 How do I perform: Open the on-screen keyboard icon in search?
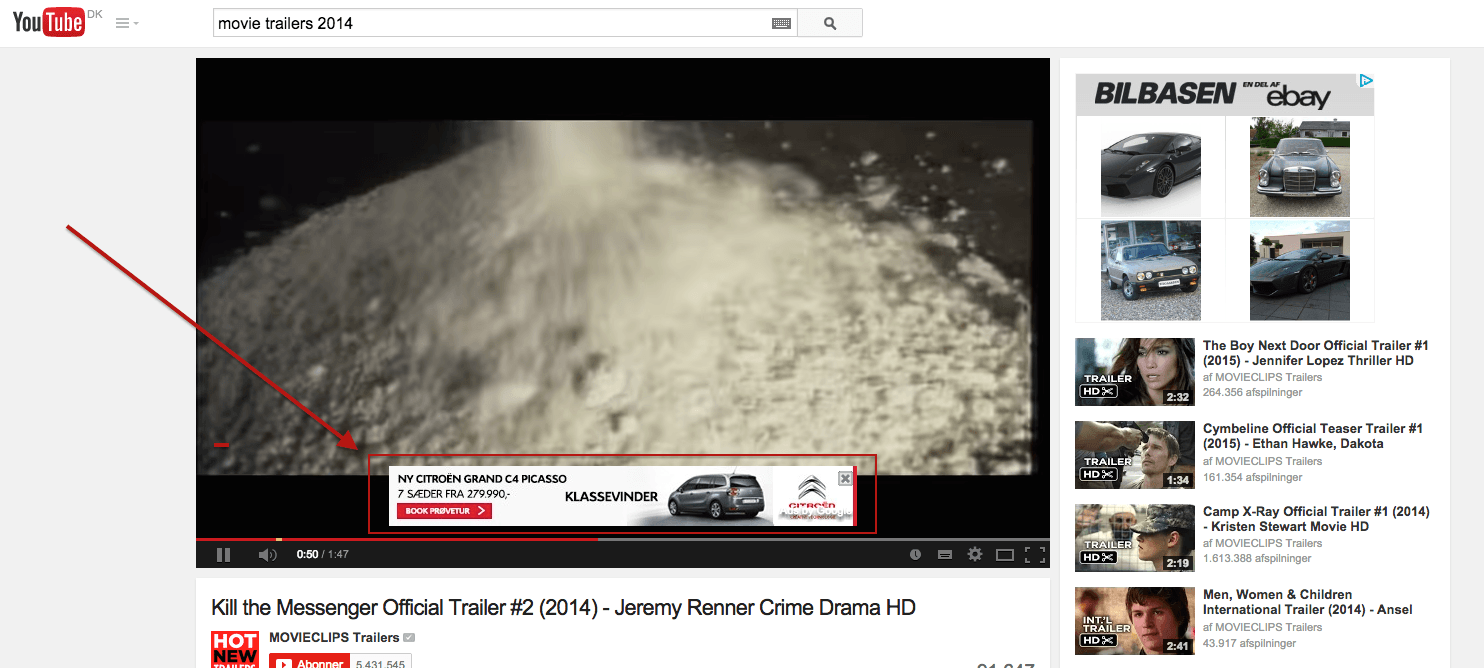[782, 24]
